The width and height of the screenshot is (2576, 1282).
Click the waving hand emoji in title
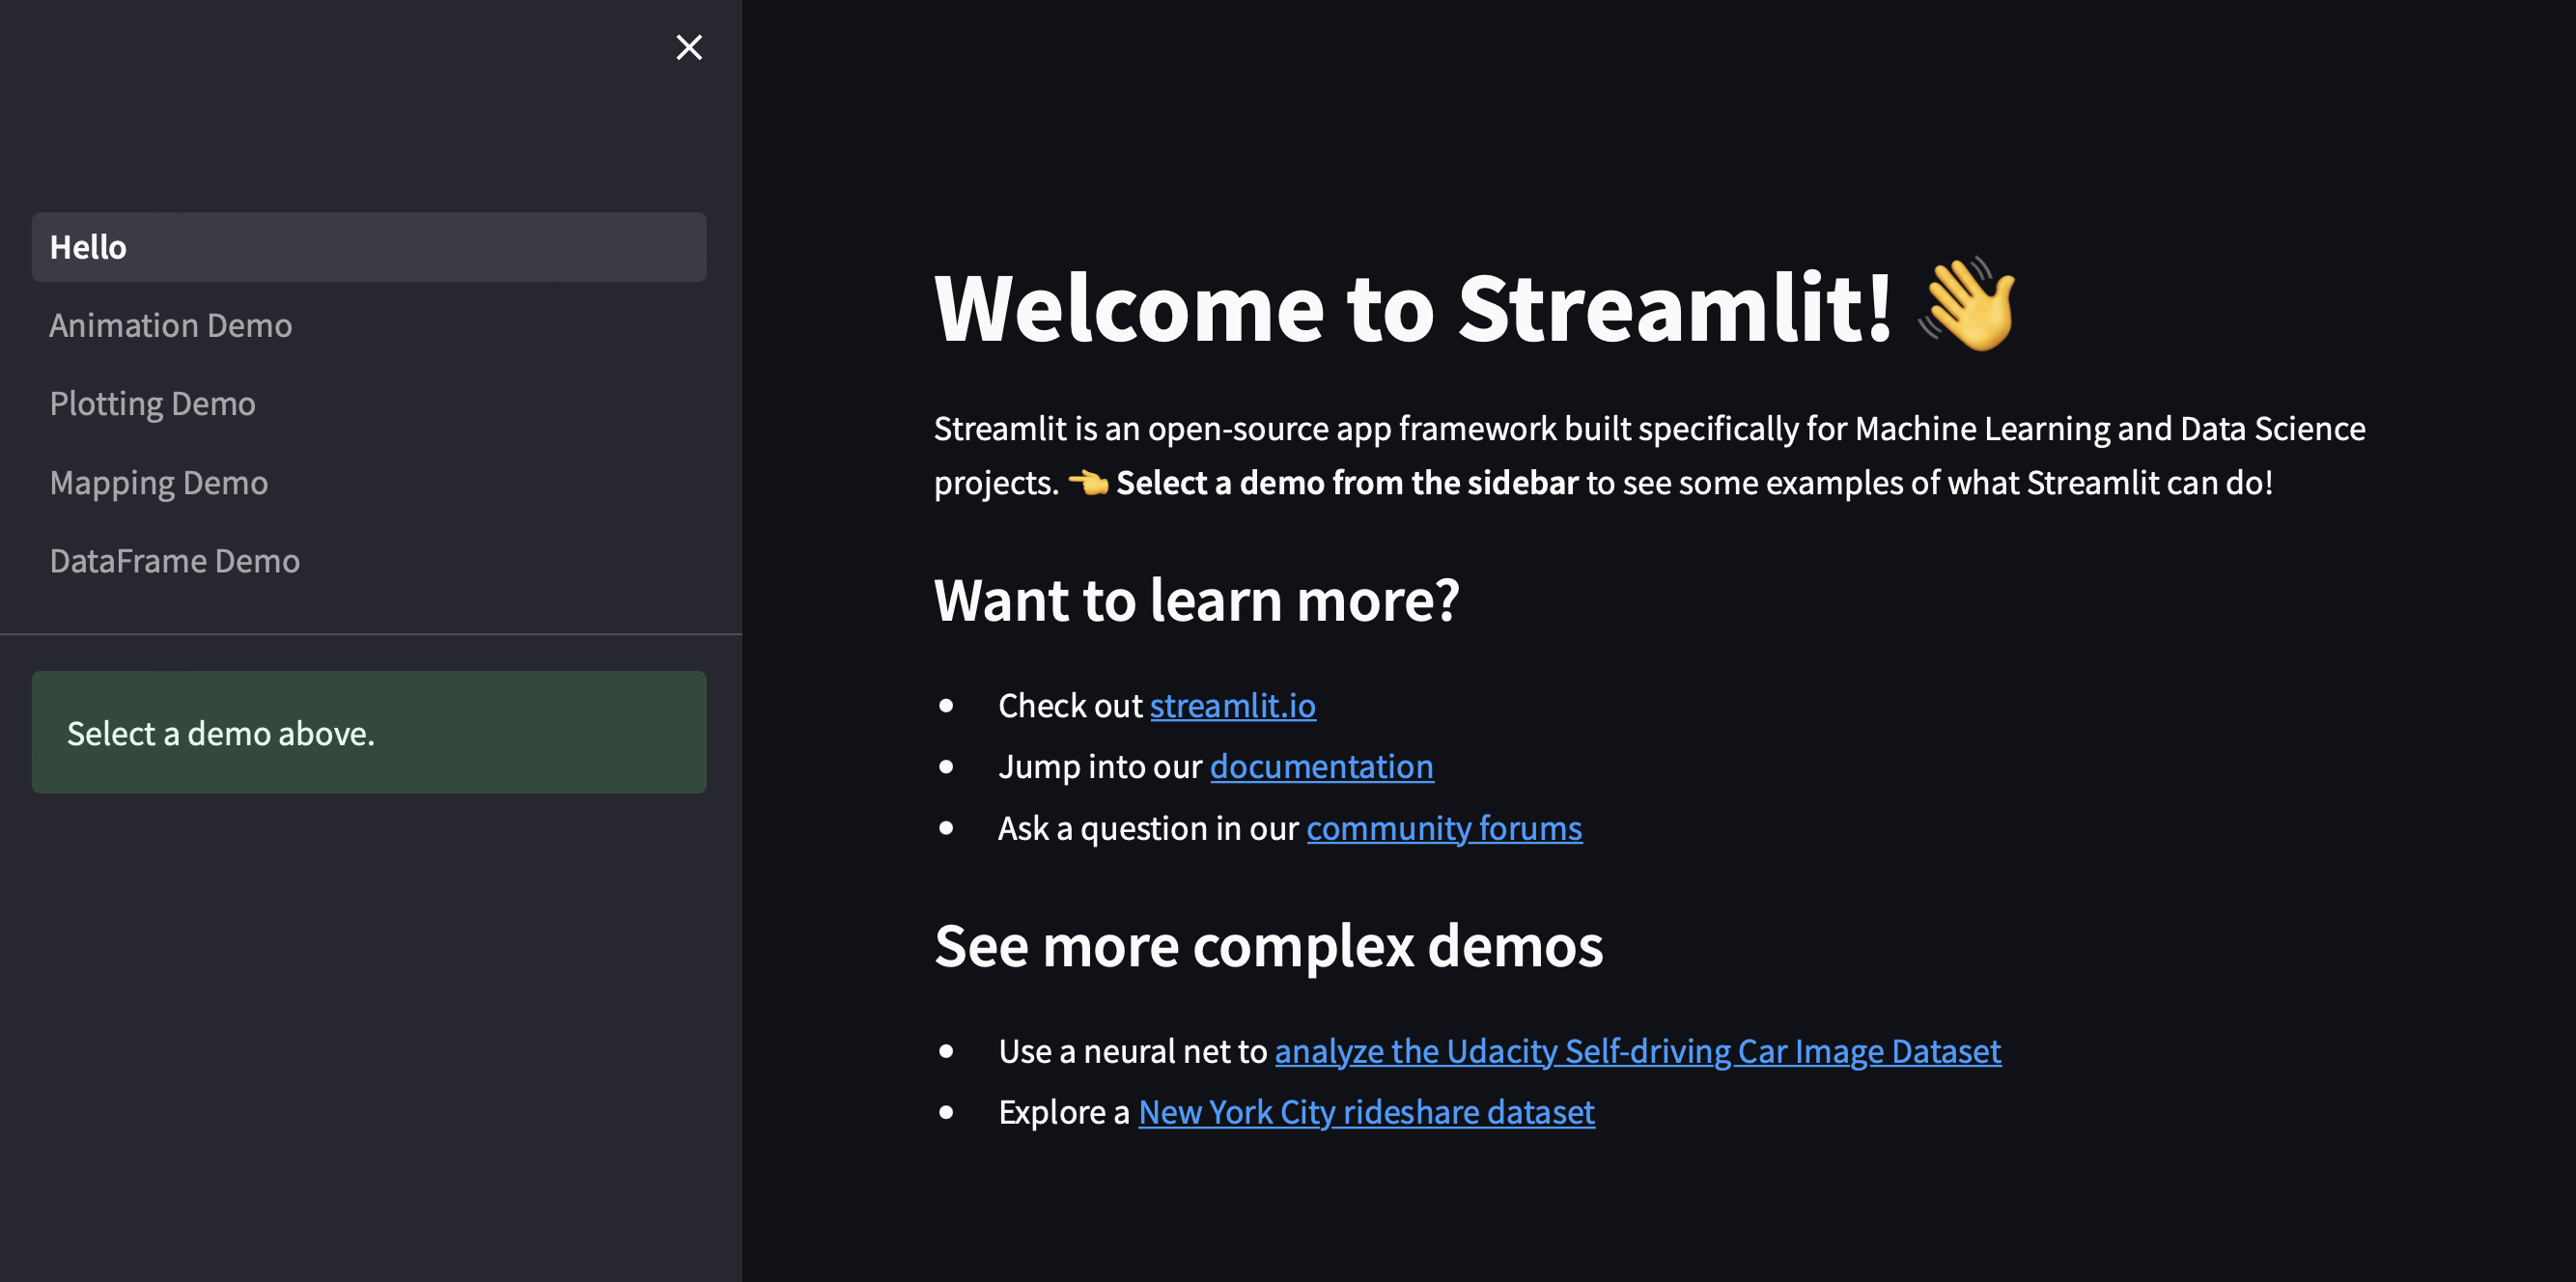click(1967, 305)
